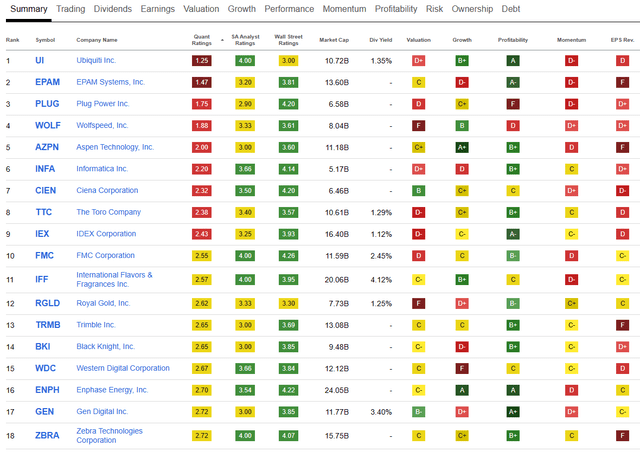Click FMC's 2.55 quant rating badge
Viewport: 640px width, 452px height.
coord(202,256)
